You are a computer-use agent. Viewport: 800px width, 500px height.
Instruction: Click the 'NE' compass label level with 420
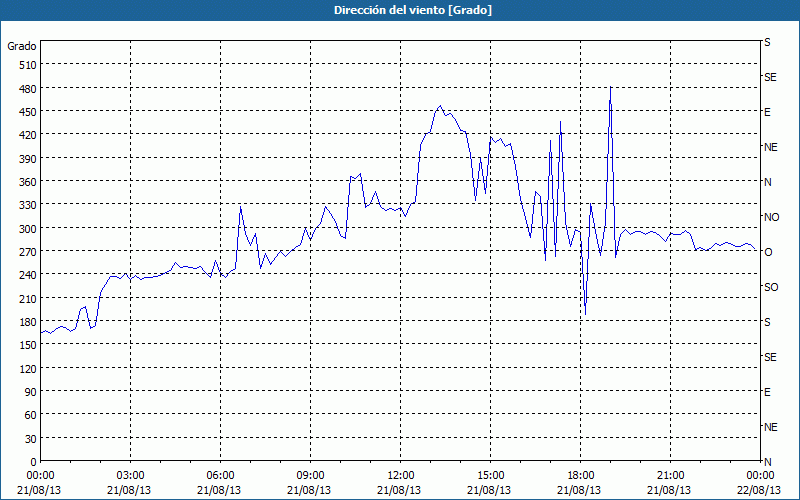(x=771, y=147)
